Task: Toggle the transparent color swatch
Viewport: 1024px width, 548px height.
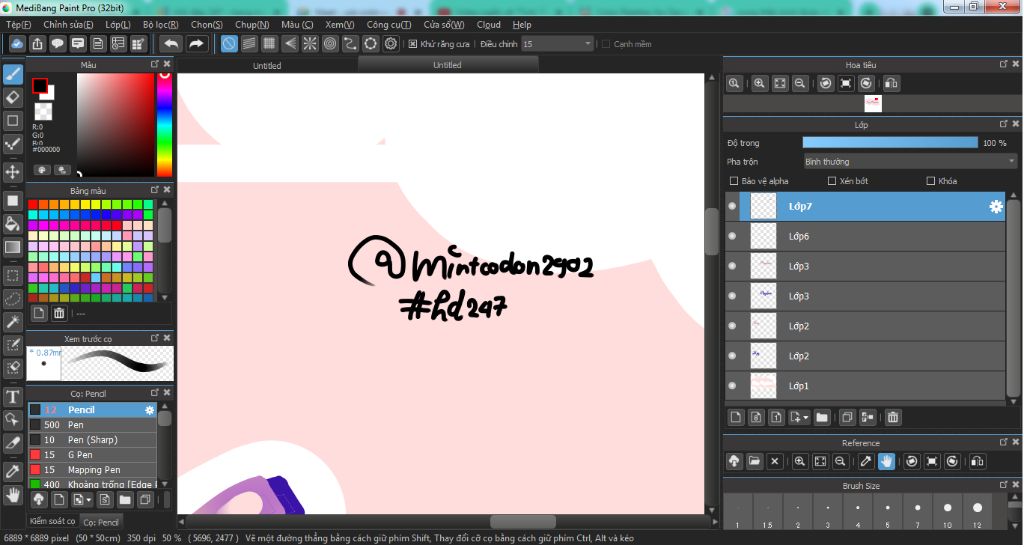Action: point(43,111)
